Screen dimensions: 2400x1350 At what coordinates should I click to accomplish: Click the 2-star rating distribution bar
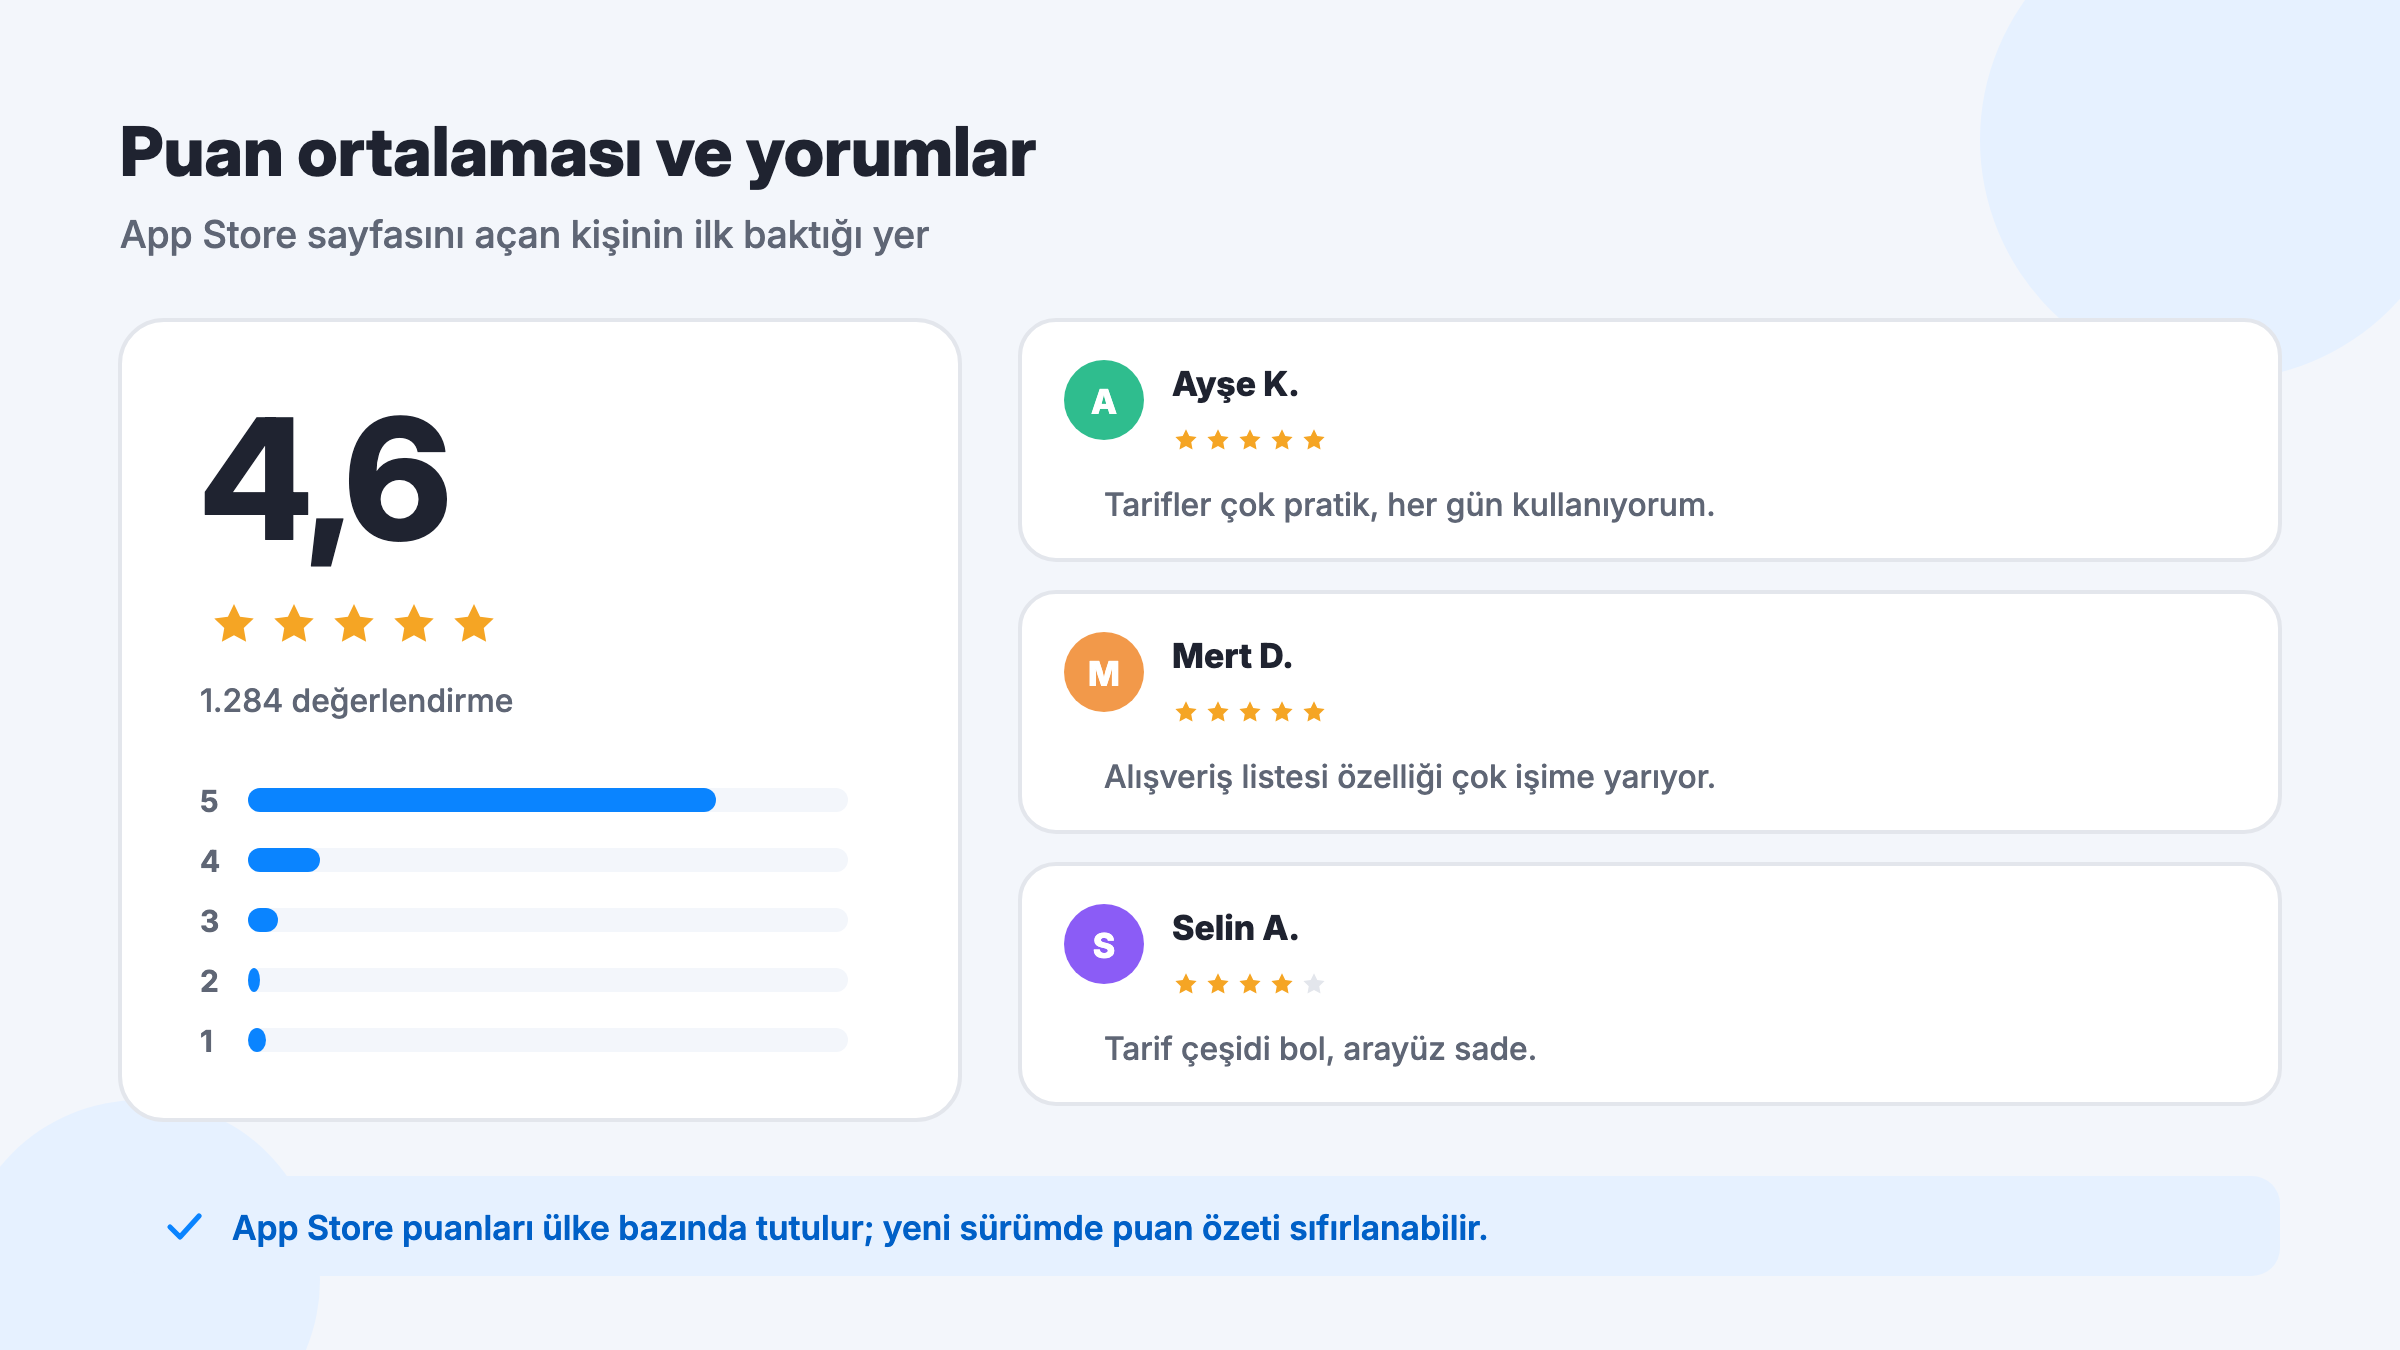click(548, 980)
